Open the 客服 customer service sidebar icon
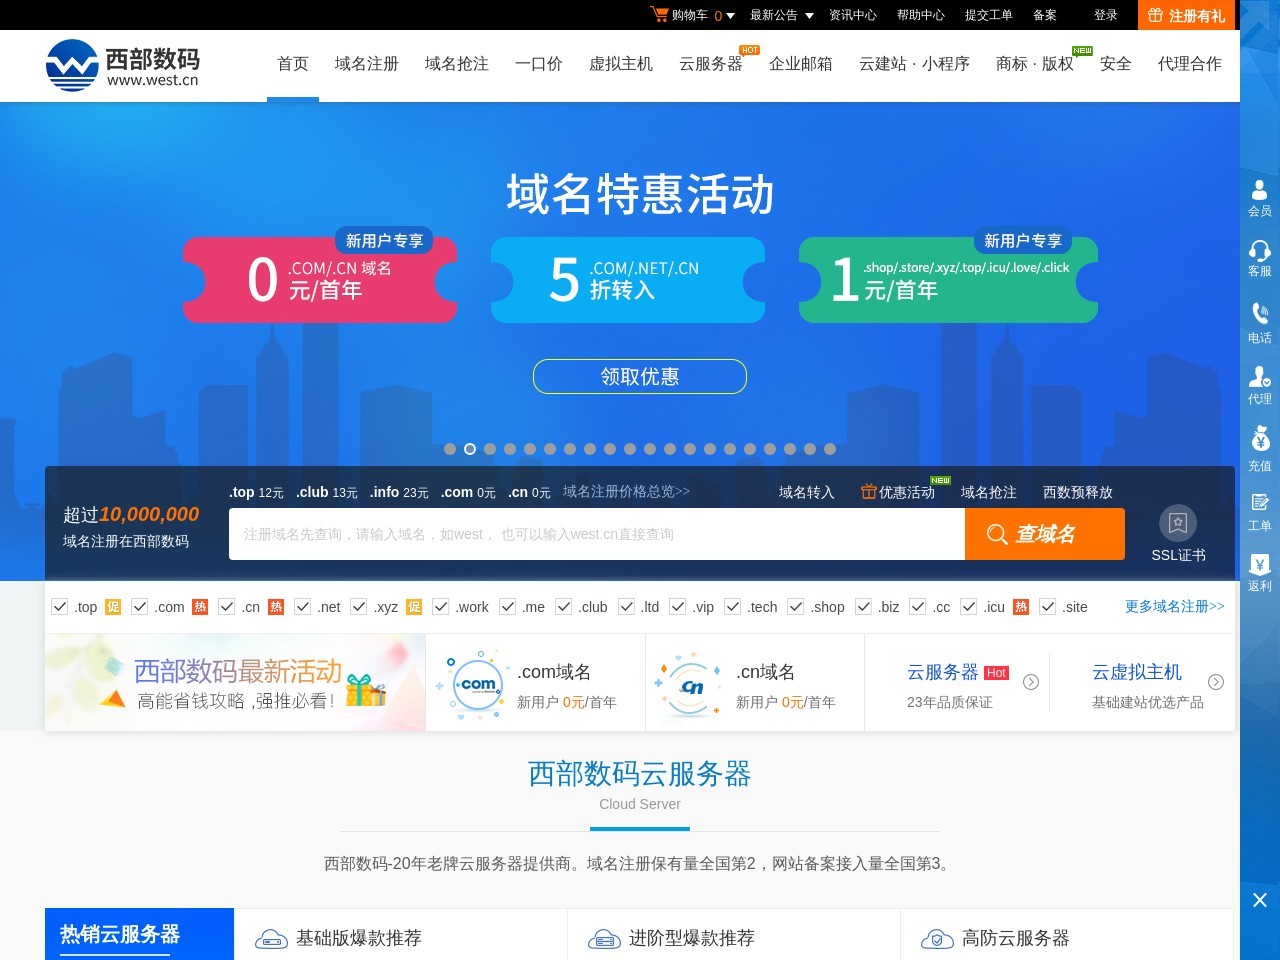 (x=1259, y=258)
